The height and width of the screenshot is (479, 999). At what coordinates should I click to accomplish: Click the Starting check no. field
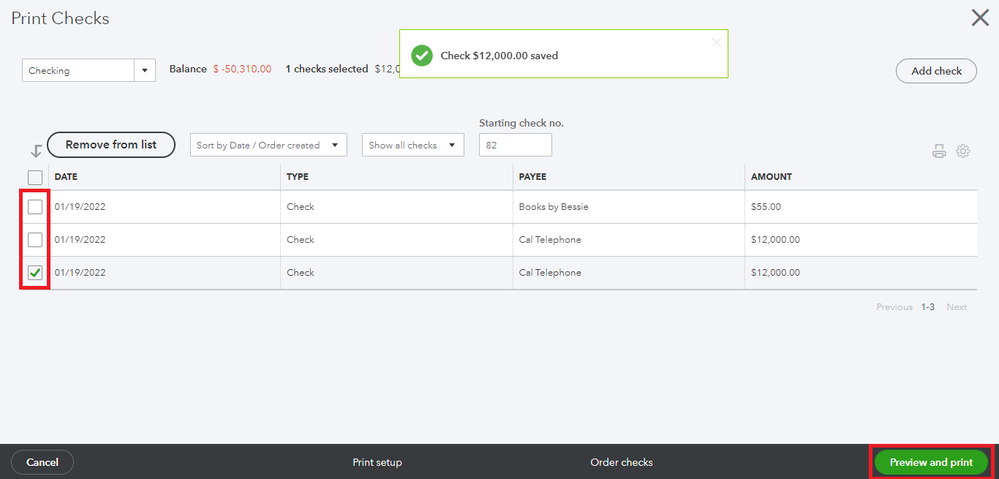click(515, 145)
